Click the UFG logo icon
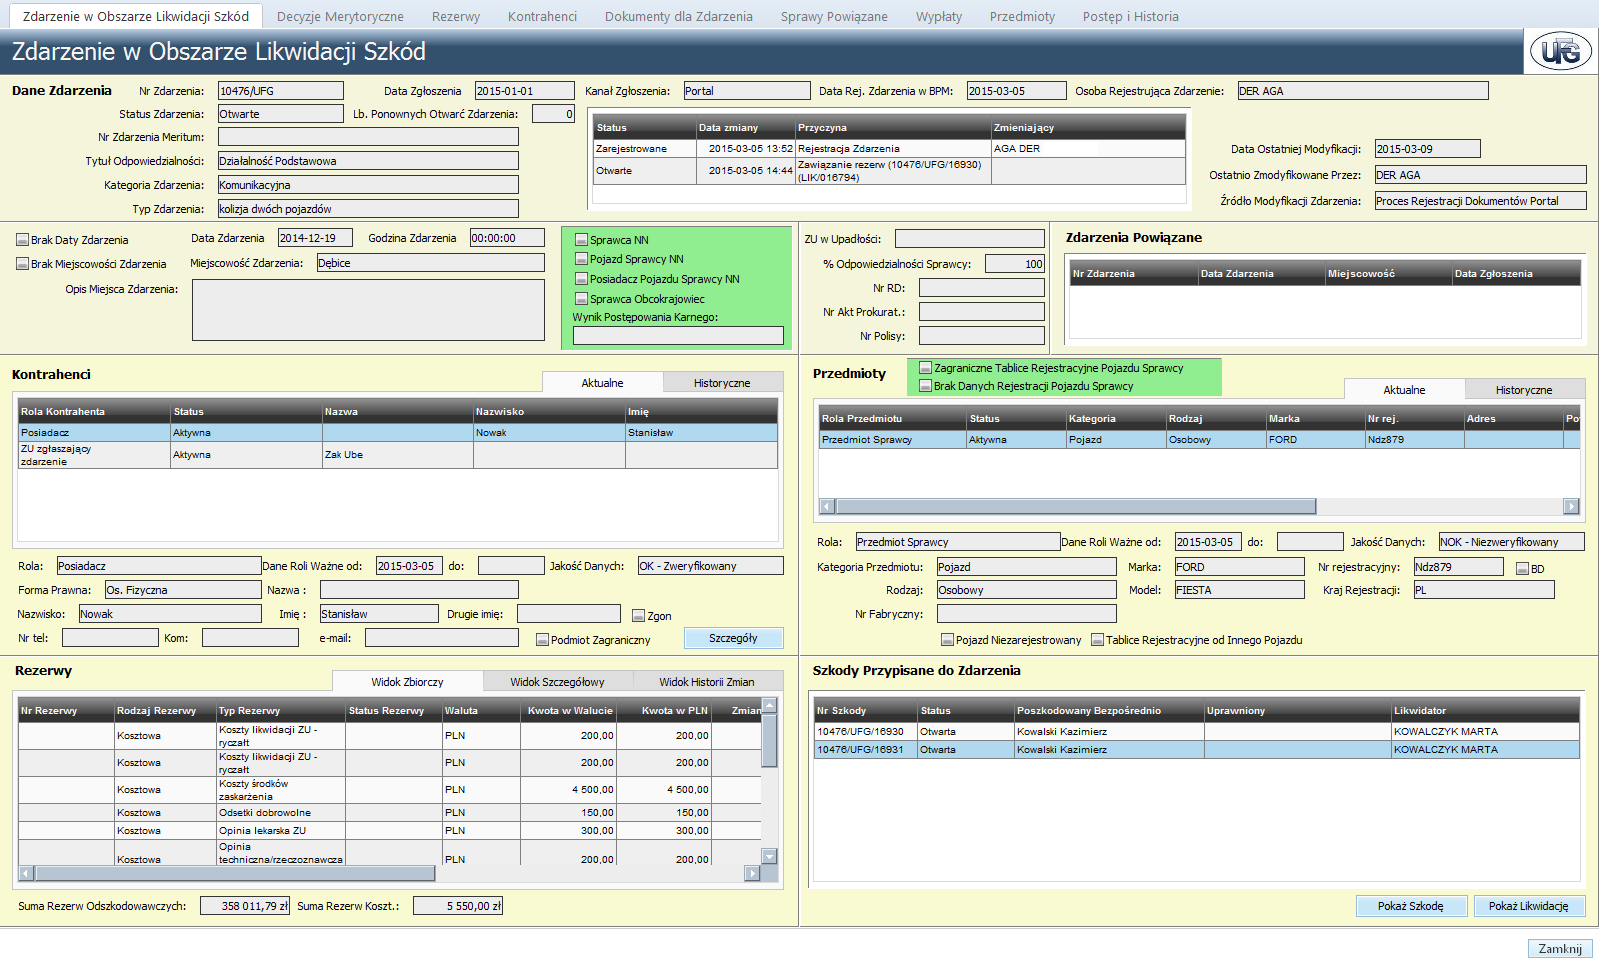The image size is (1599, 965). (x=1560, y=51)
